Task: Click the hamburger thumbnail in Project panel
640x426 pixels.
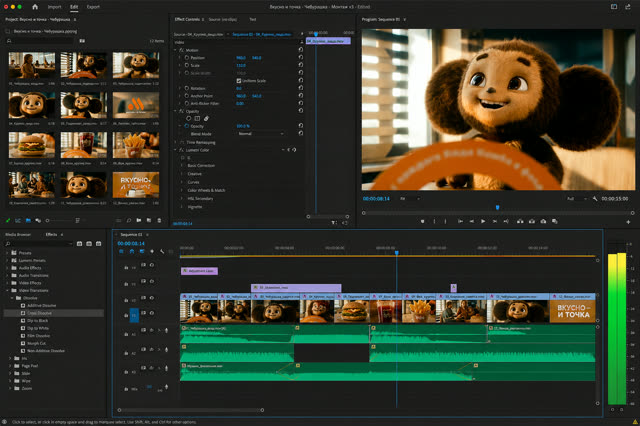Action: point(32,145)
